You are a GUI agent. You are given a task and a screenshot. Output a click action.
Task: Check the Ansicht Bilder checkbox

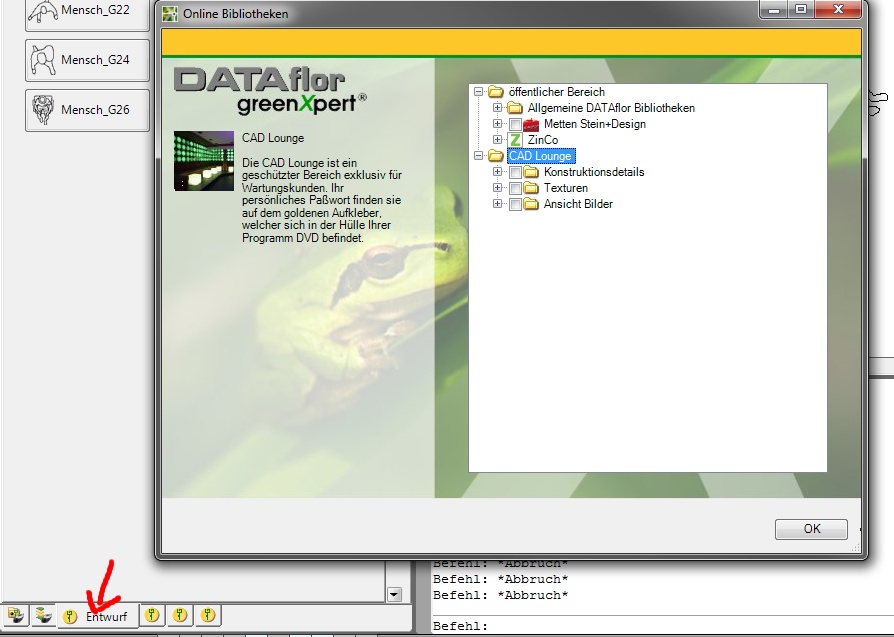[x=515, y=204]
